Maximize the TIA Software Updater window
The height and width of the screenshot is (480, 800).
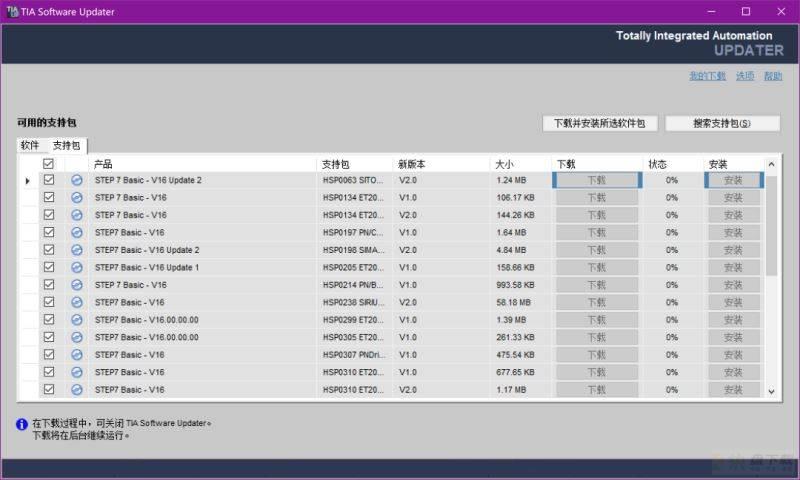point(746,11)
